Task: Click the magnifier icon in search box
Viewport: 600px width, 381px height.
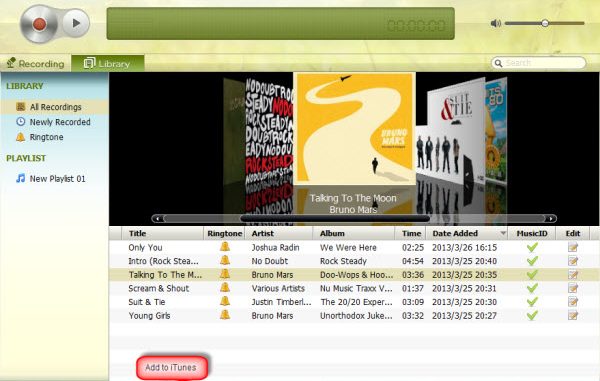Action: pyautogui.click(x=498, y=63)
